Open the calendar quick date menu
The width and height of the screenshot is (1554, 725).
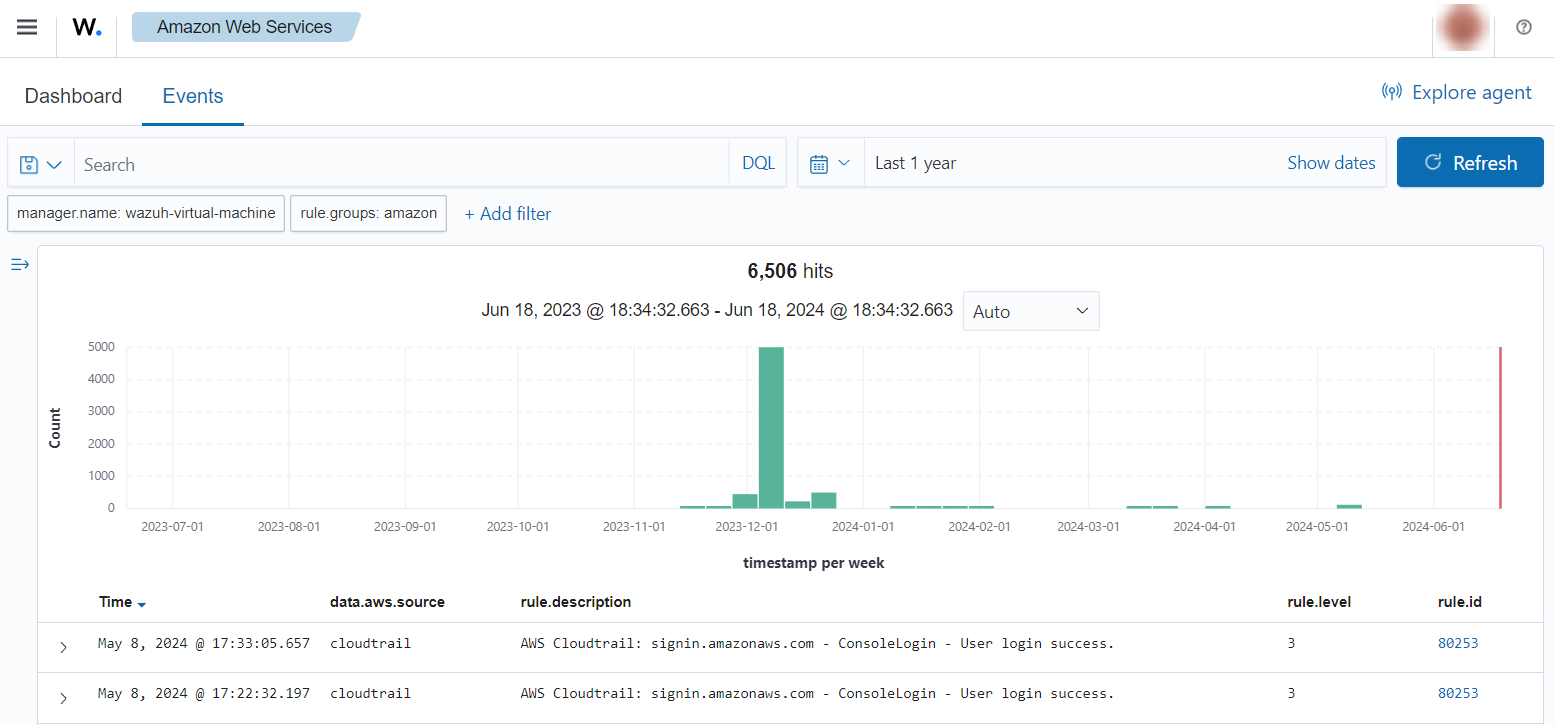coord(830,164)
